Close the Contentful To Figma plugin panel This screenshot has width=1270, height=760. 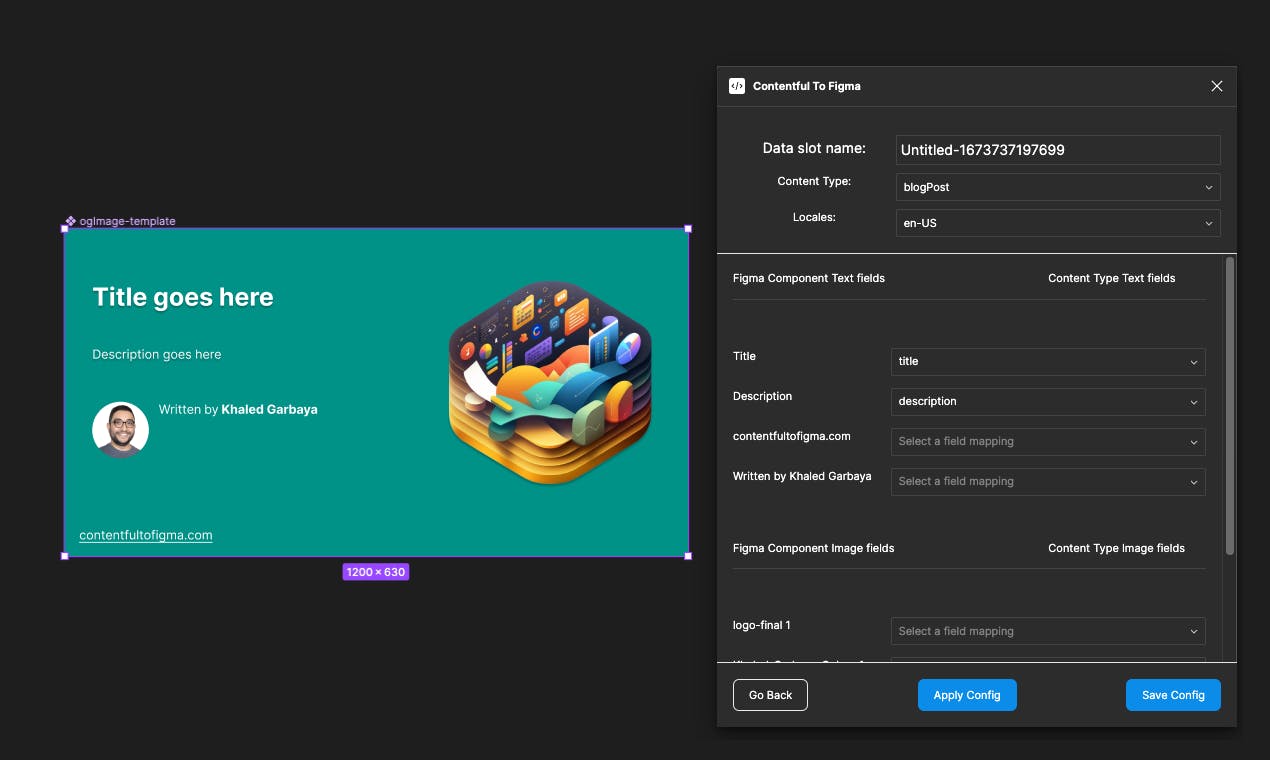1217,86
